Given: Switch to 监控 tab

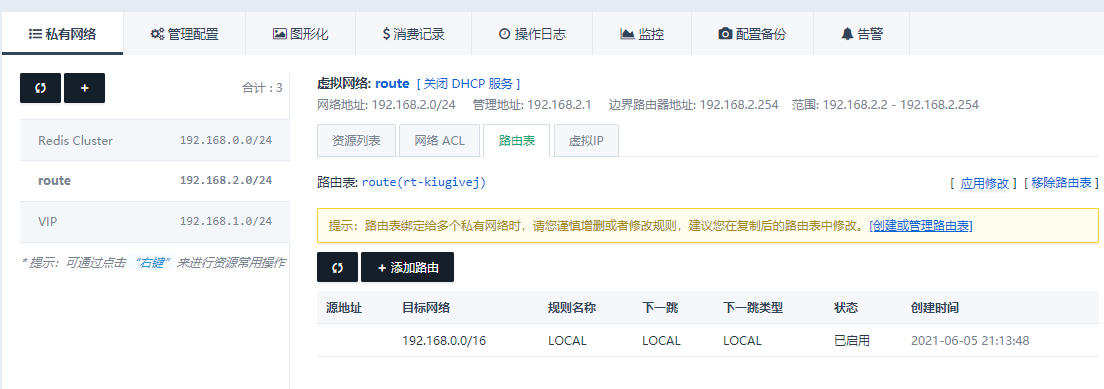Looking at the screenshot, I should (x=642, y=34).
